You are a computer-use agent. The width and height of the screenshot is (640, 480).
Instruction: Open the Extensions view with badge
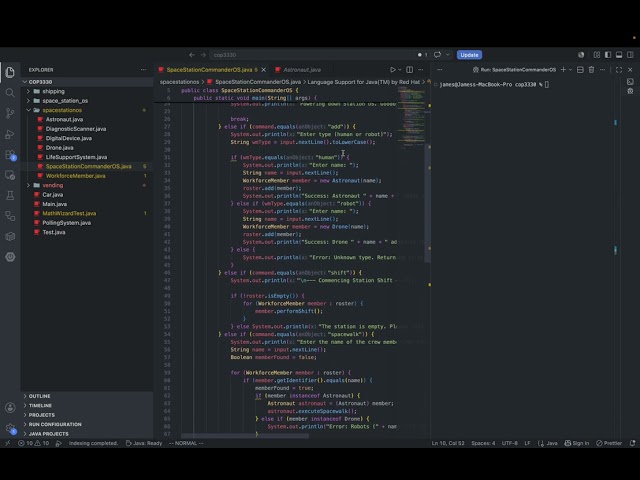tap(10, 155)
